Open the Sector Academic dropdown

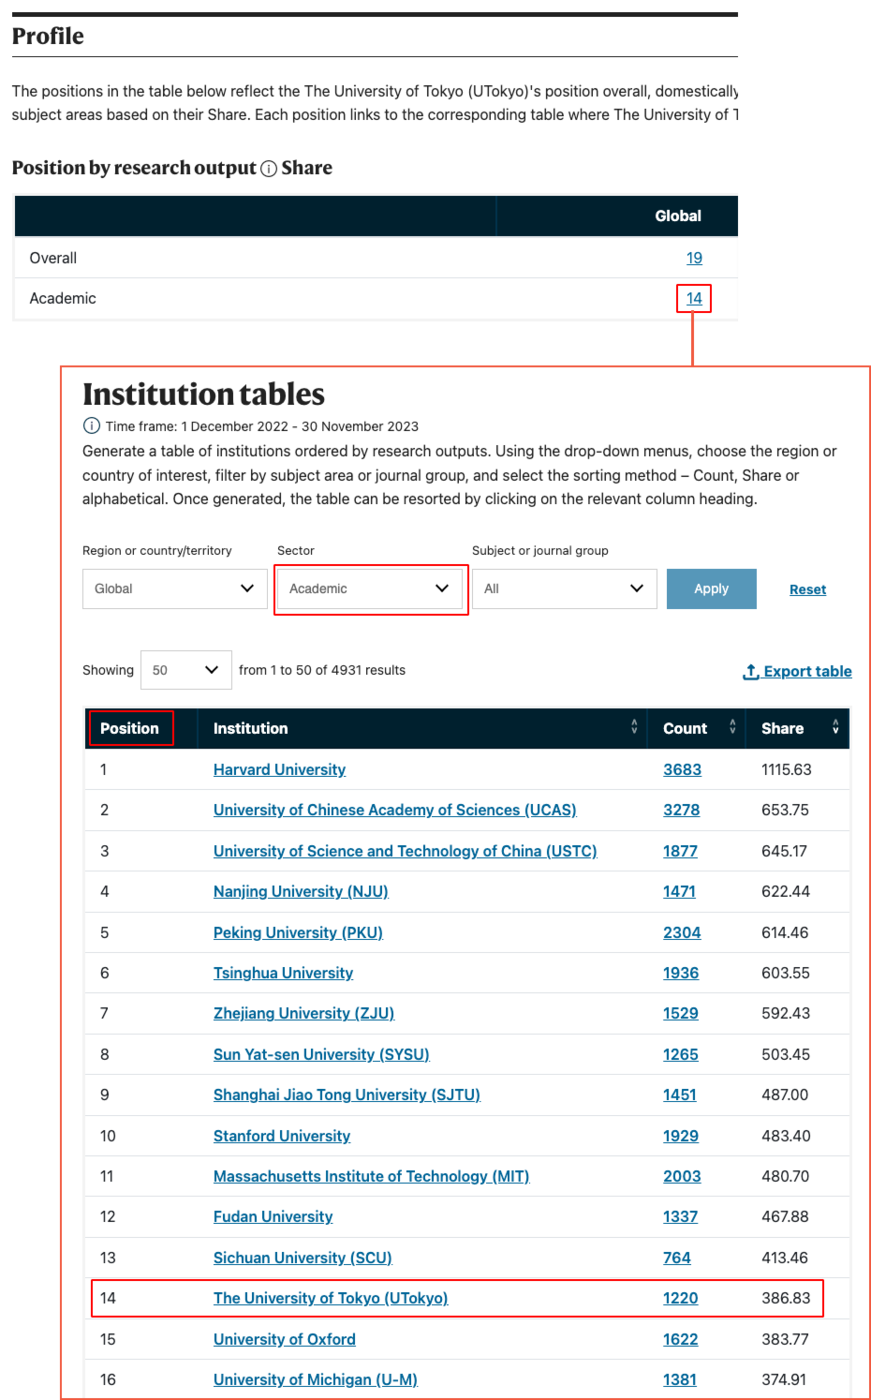pyautogui.click(x=369, y=589)
